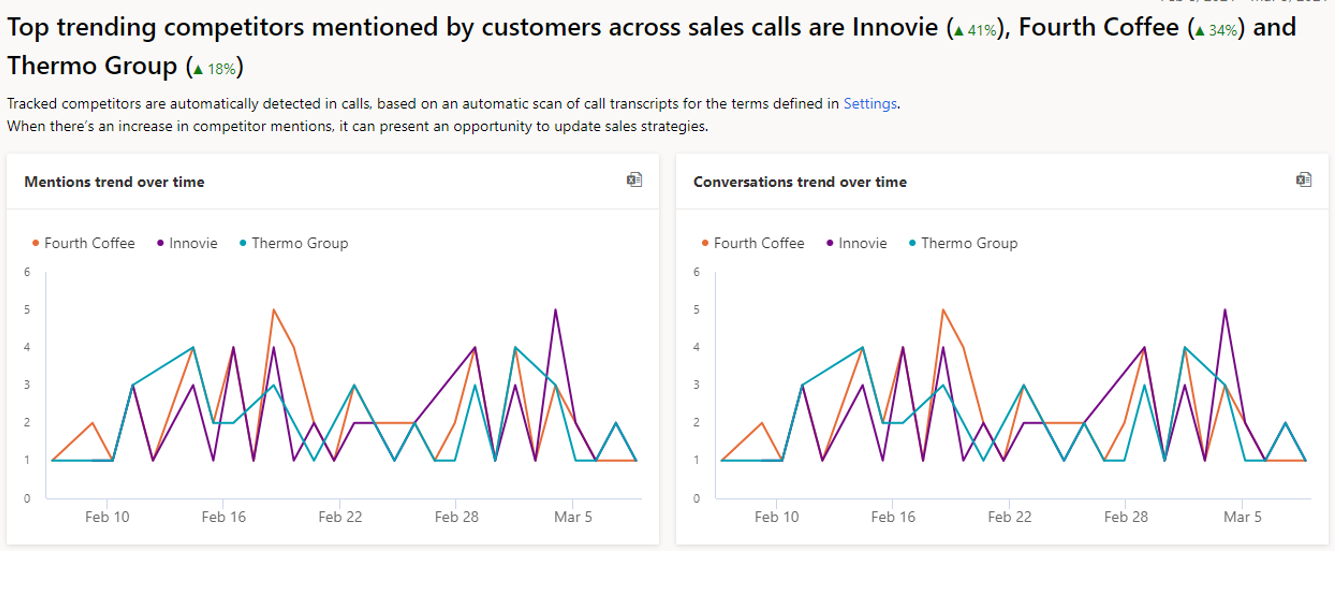1339x607 pixels.
Task: Click green up arrow beside Fourth Coffee 34%
Action: point(1199,32)
